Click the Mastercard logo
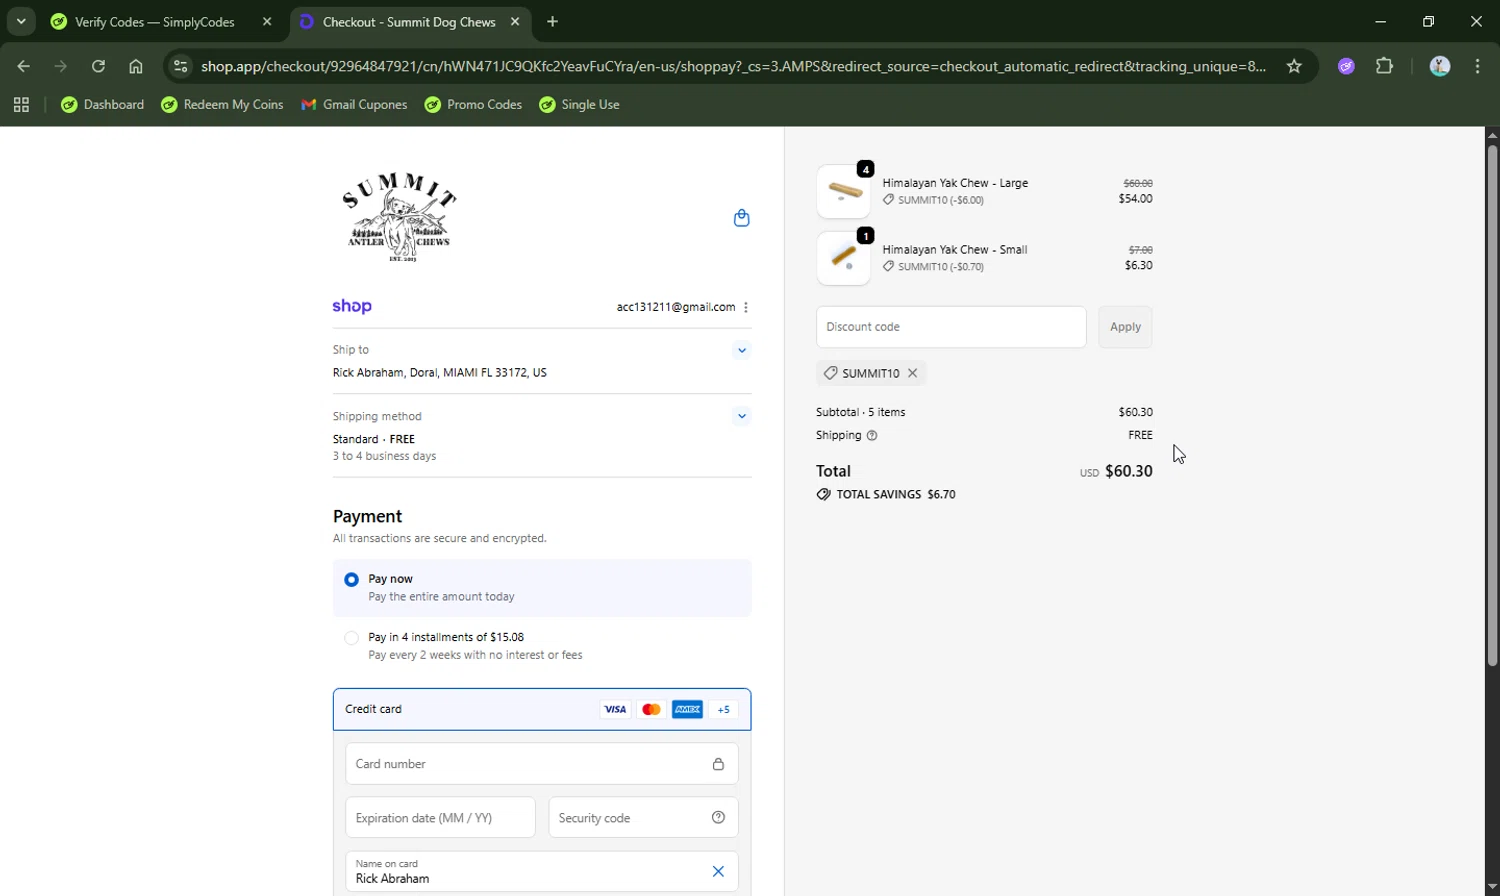Viewport: 1500px width, 896px height. point(651,709)
